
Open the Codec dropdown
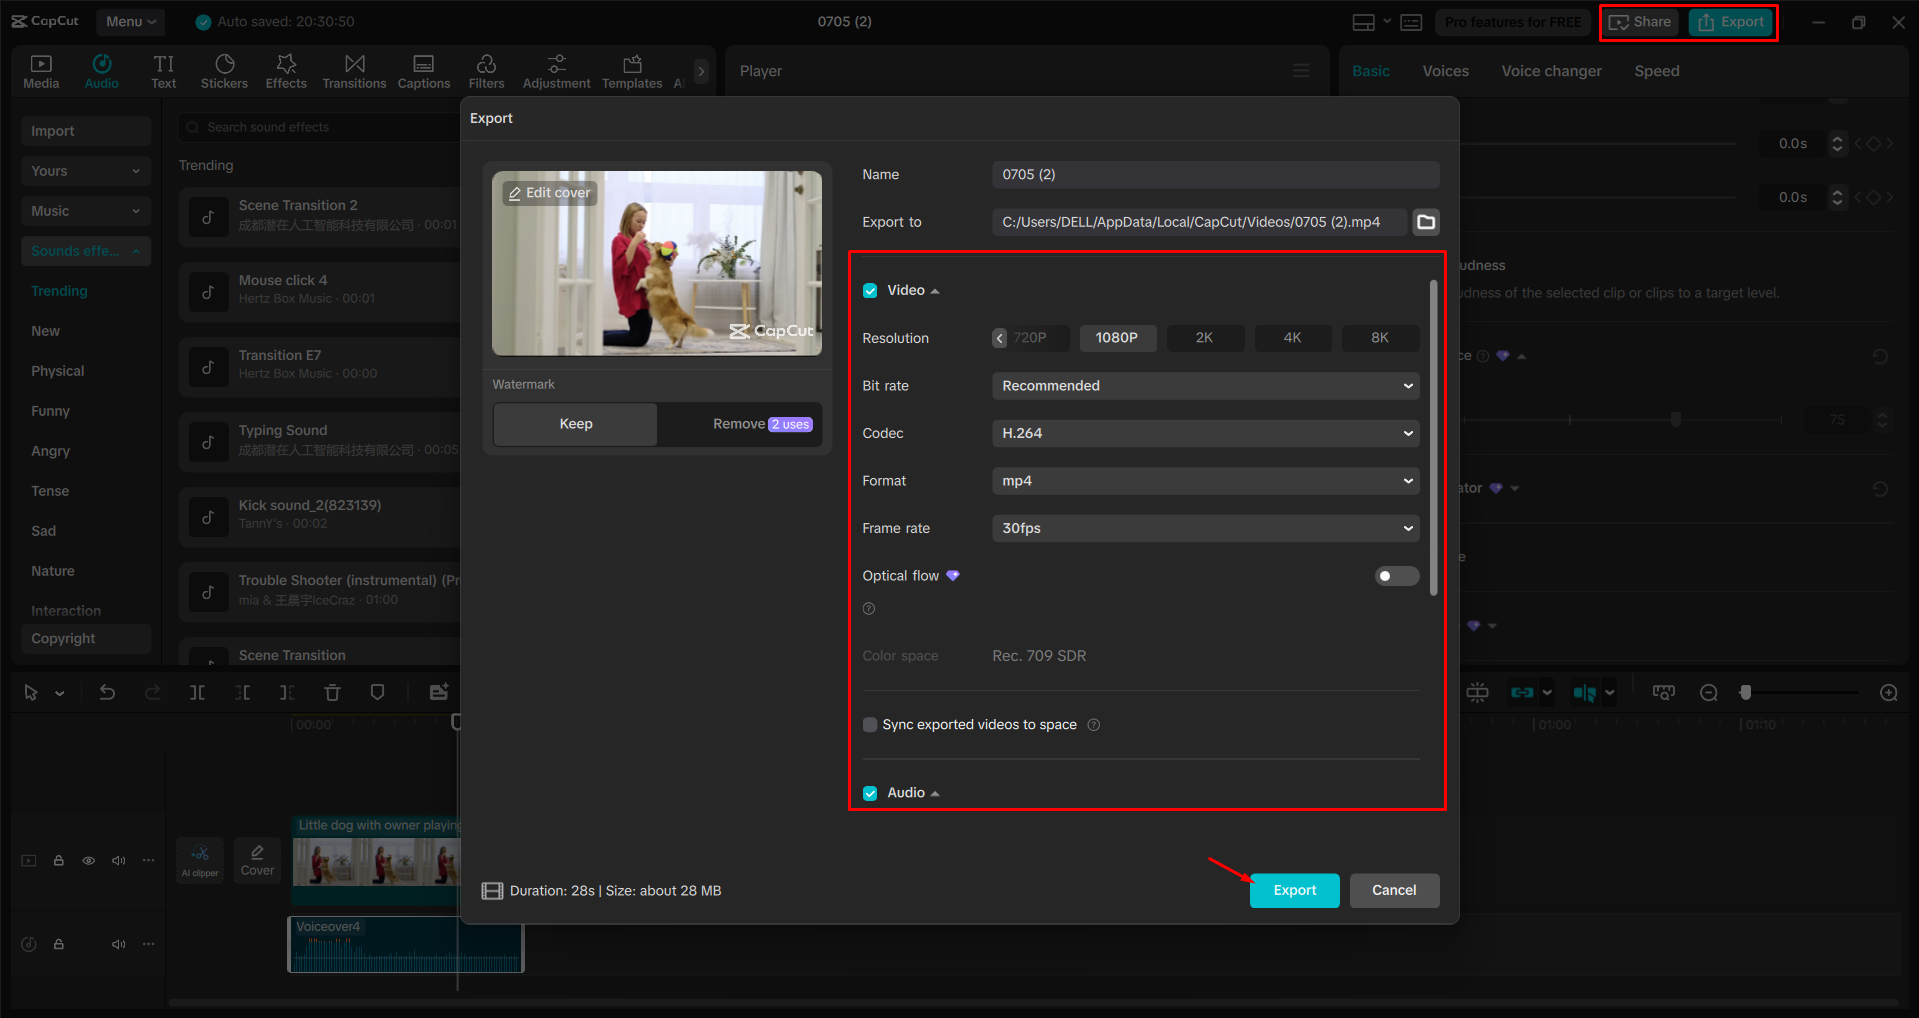coord(1204,433)
